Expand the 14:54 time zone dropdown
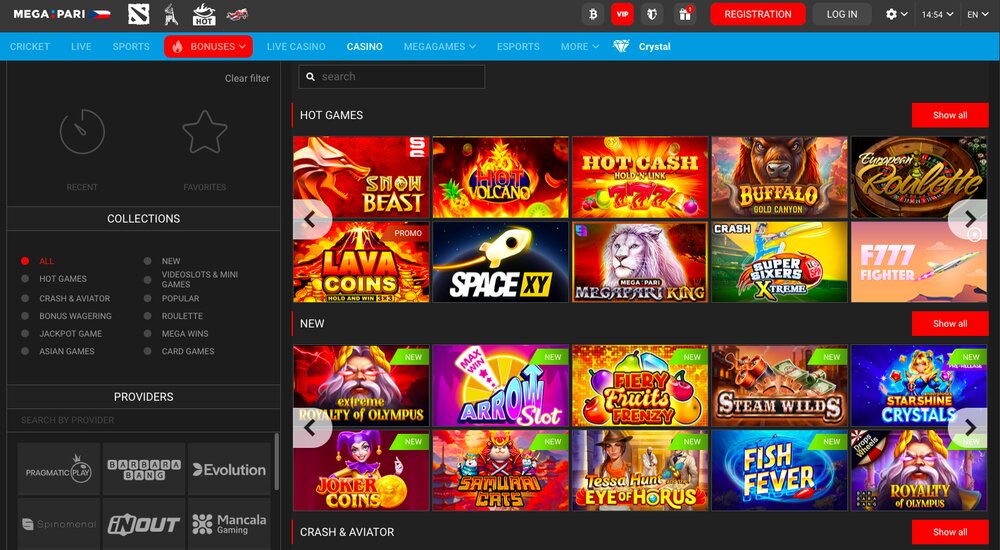This screenshot has width=1000, height=550. click(x=938, y=14)
